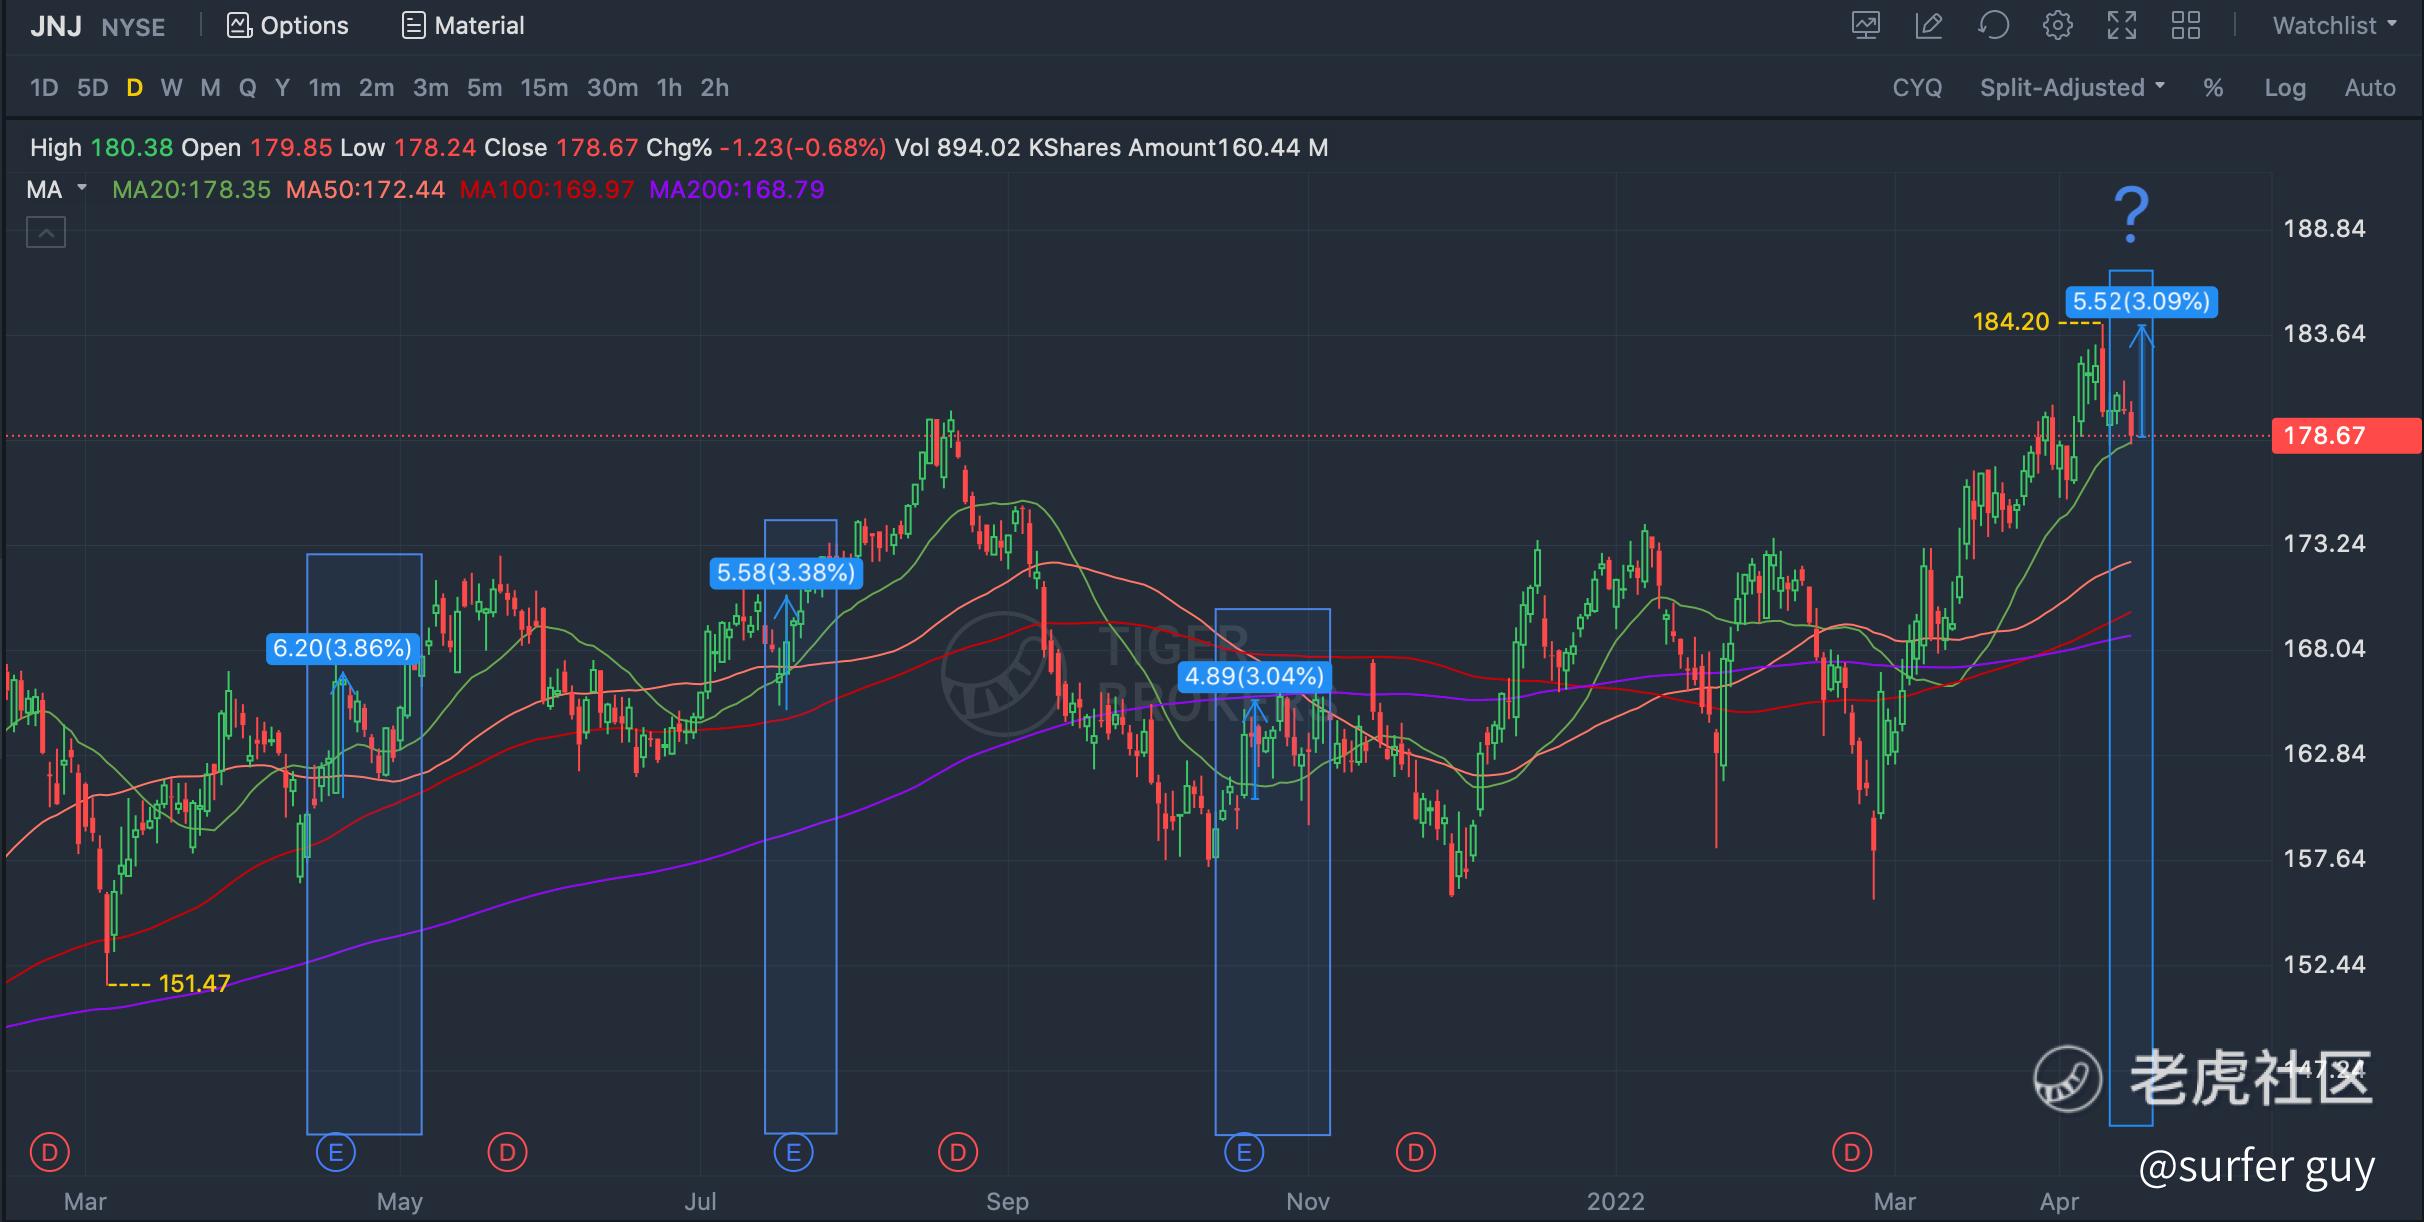Image resolution: width=2424 pixels, height=1222 pixels.
Task: Select the 15m interval tab
Action: (543, 88)
